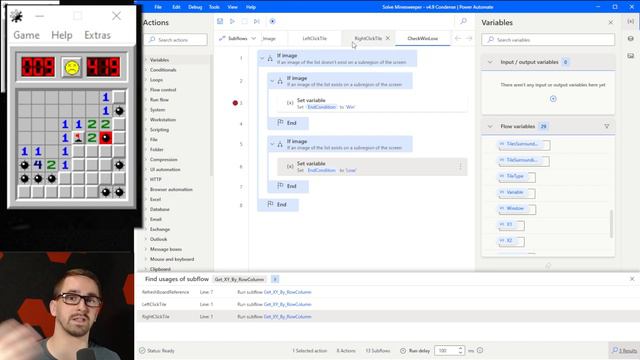Collapse the If image block on line 2
The width and height of the screenshot is (640, 360).
[x=272, y=81]
